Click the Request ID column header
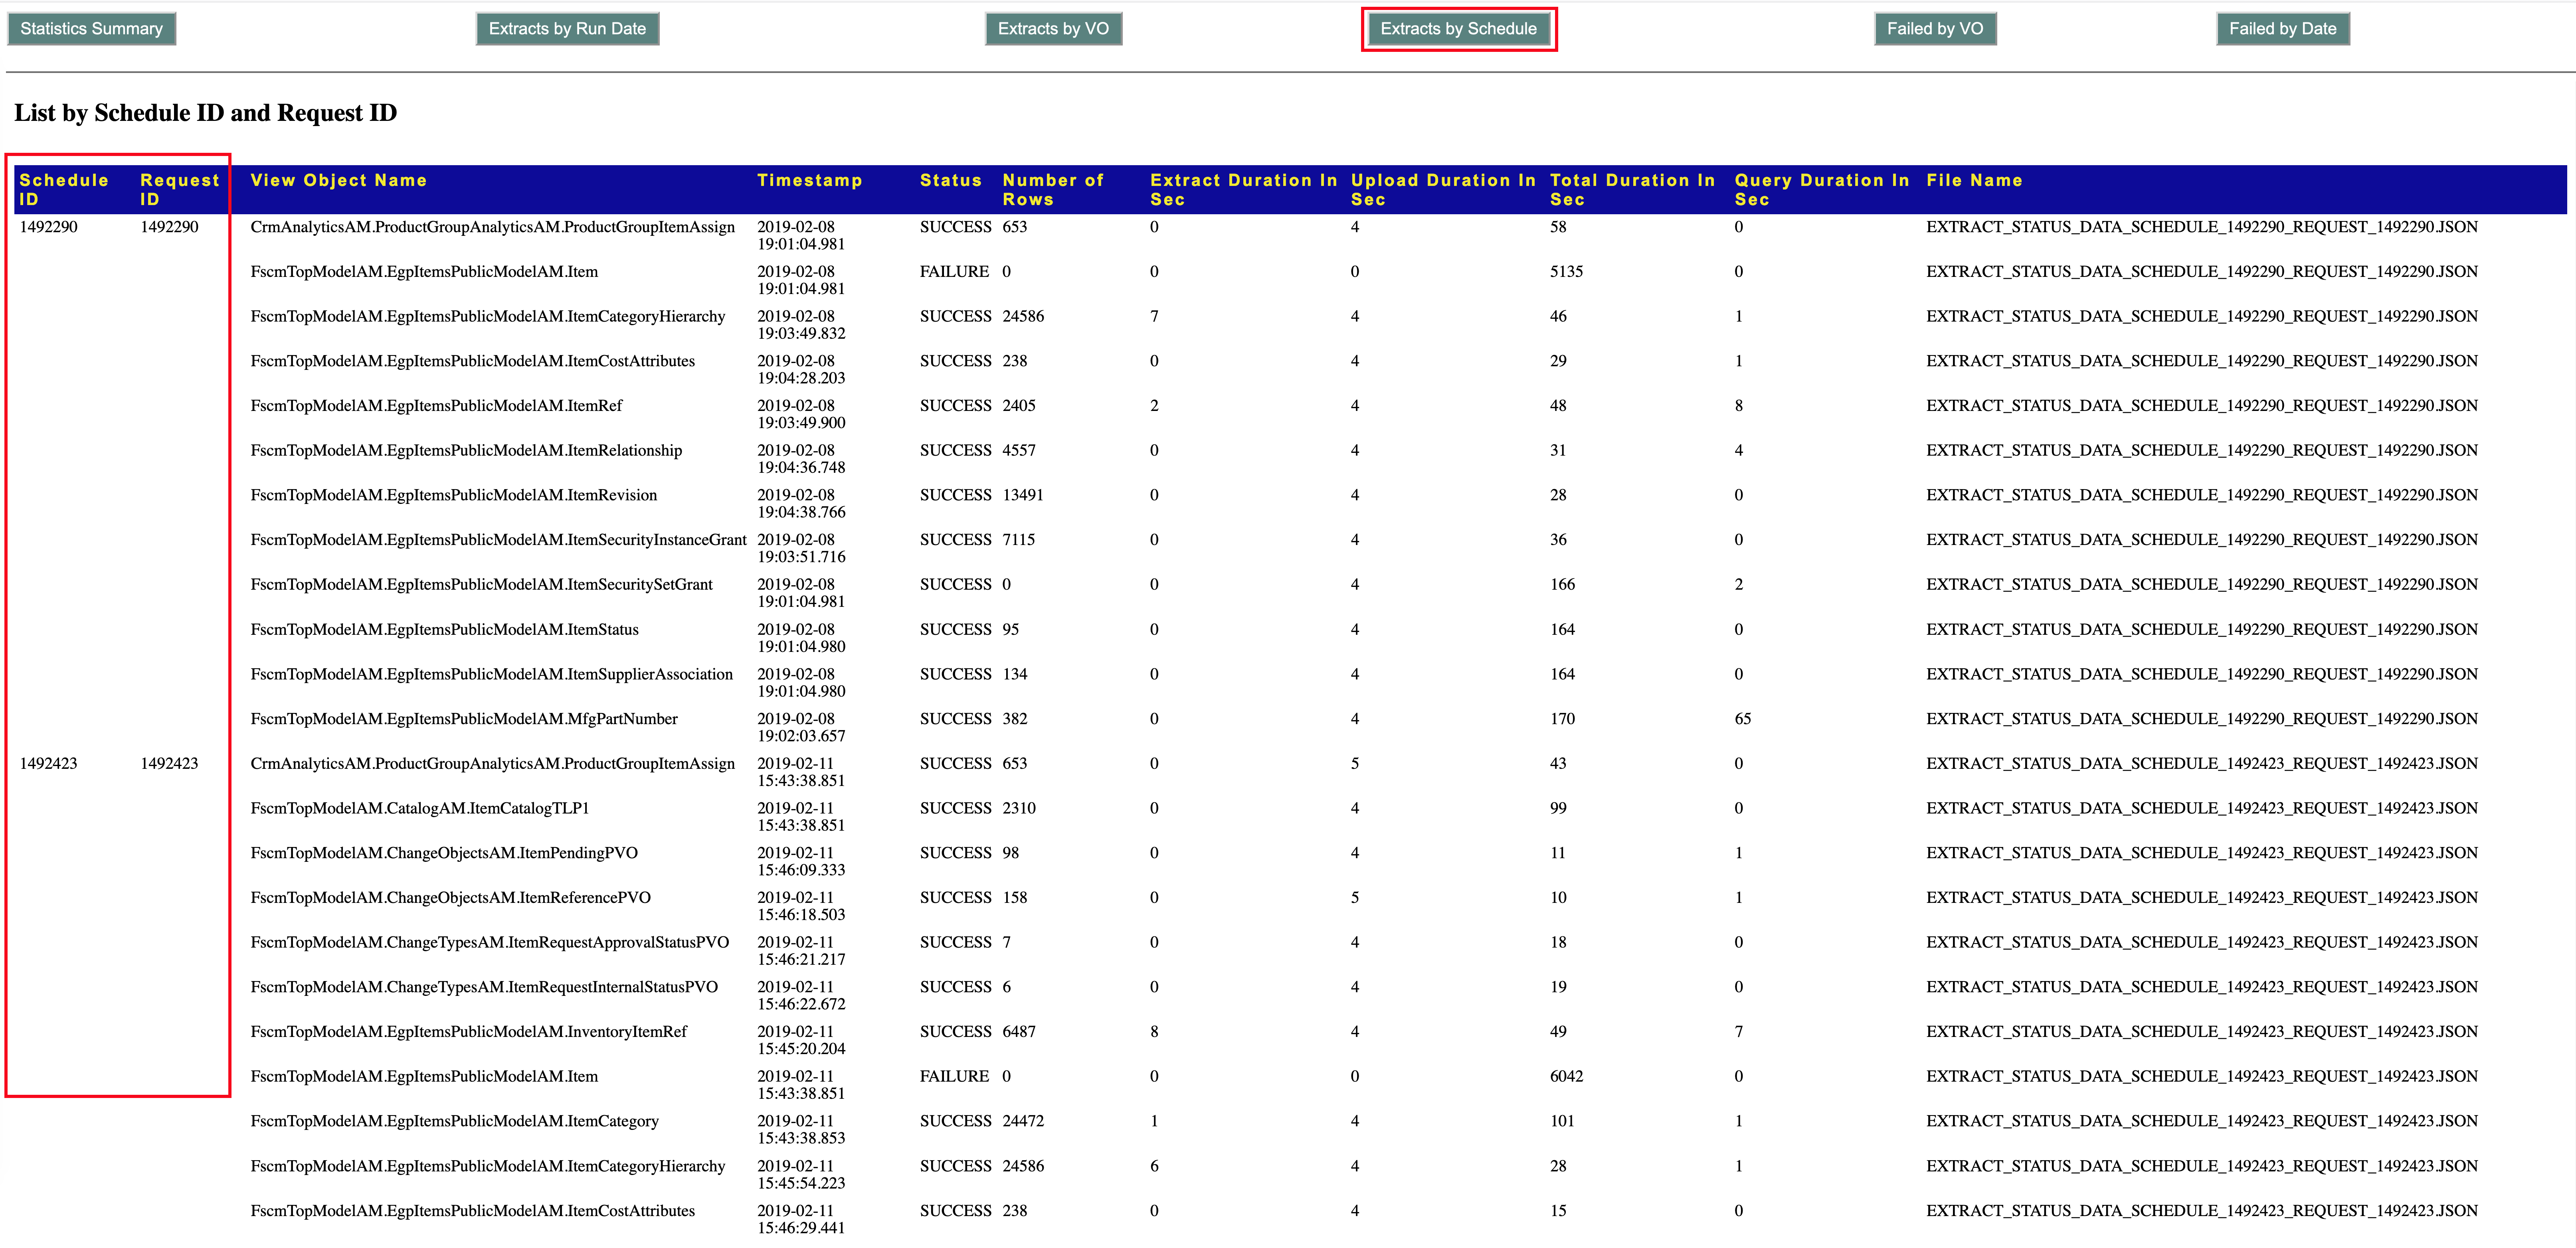Viewport: 2576px width, 1248px height. (179, 189)
